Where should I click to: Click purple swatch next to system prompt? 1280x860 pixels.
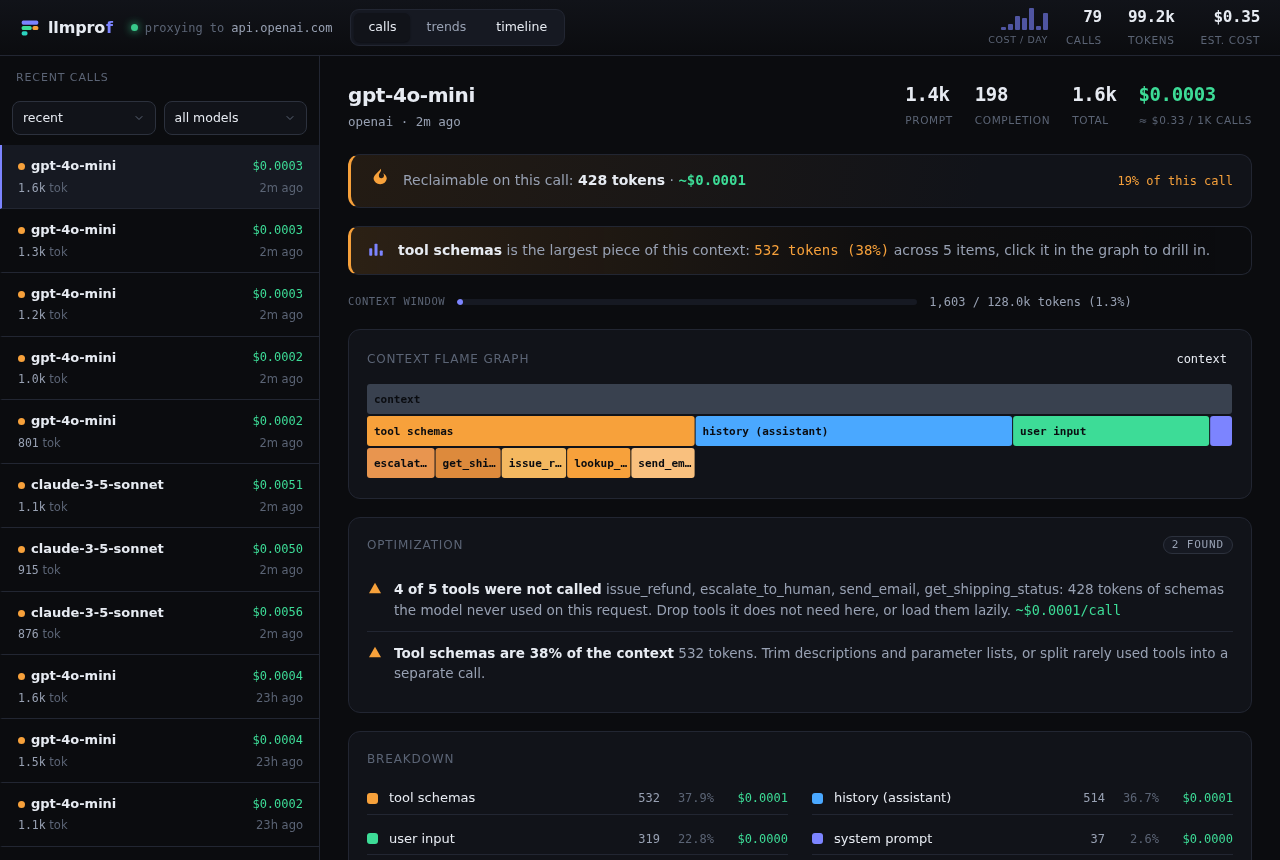click(817, 839)
